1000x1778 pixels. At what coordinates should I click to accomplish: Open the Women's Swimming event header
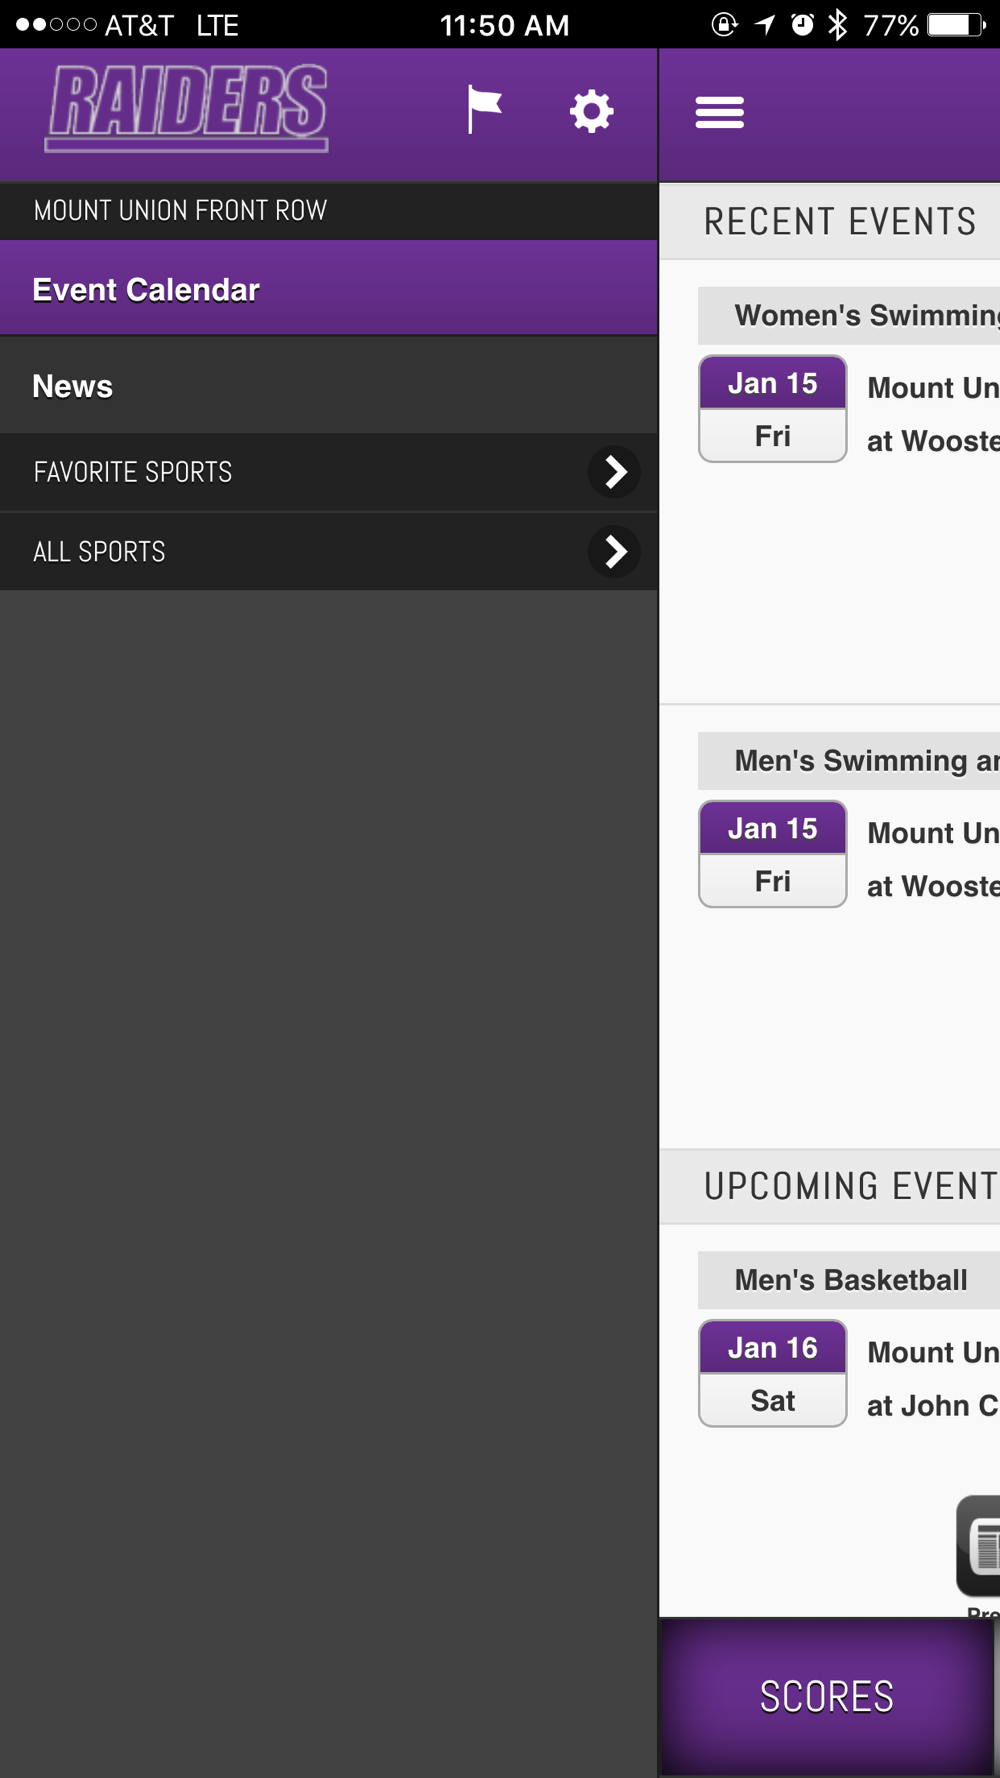[x=849, y=315]
